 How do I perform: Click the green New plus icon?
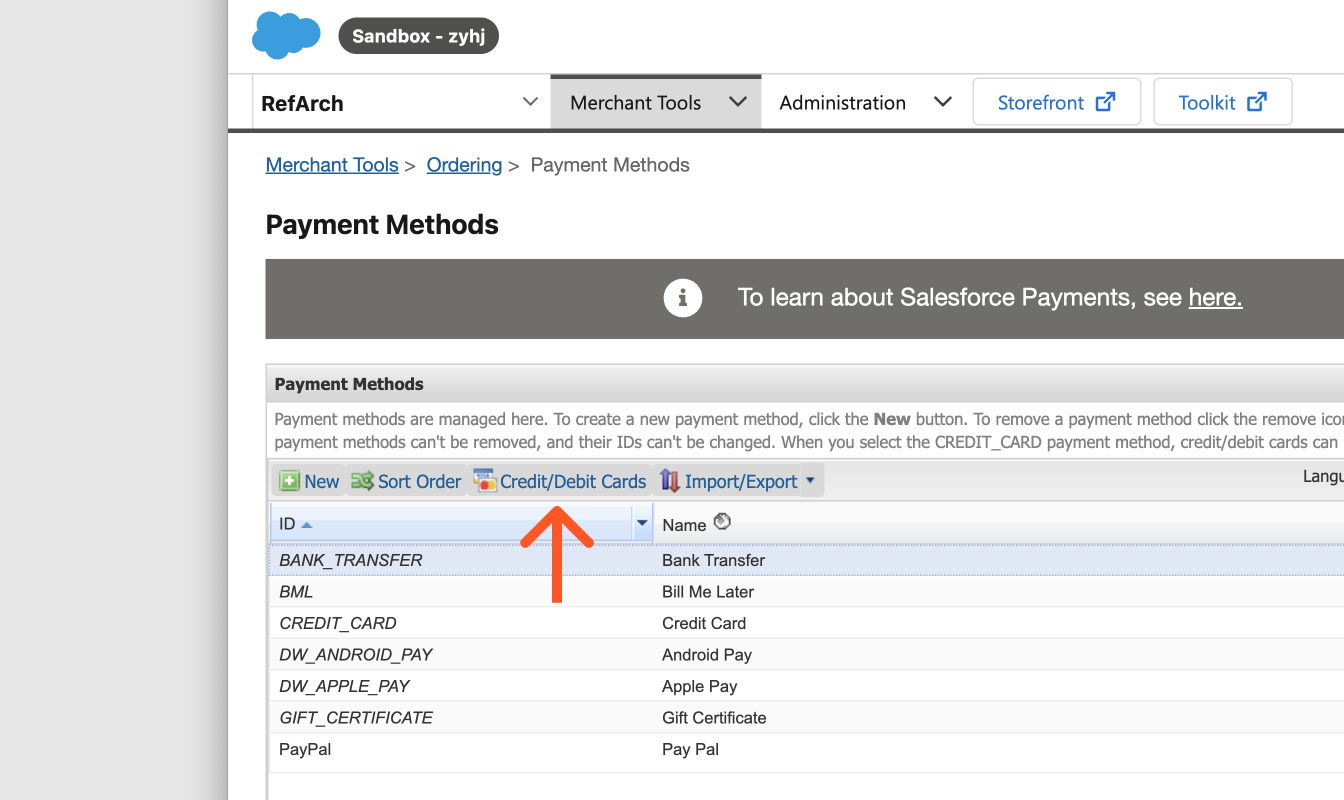tap(289, 481)
